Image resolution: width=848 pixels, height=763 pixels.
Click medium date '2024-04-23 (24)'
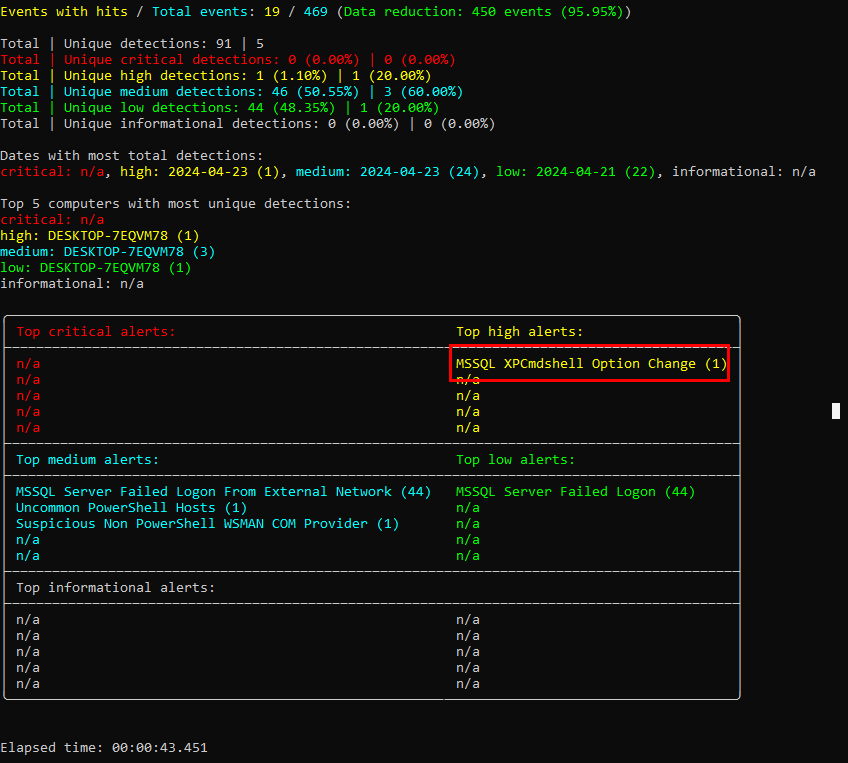[x=420, y=171]
